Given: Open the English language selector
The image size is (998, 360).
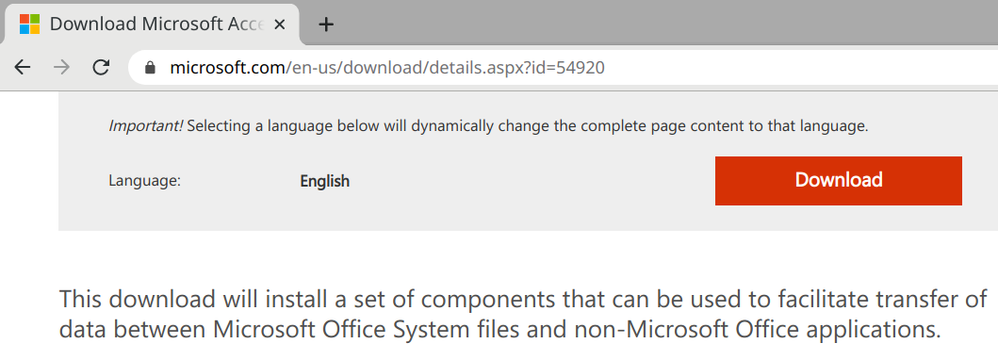Looking at the screenshot, I should (x=325, y=181).
